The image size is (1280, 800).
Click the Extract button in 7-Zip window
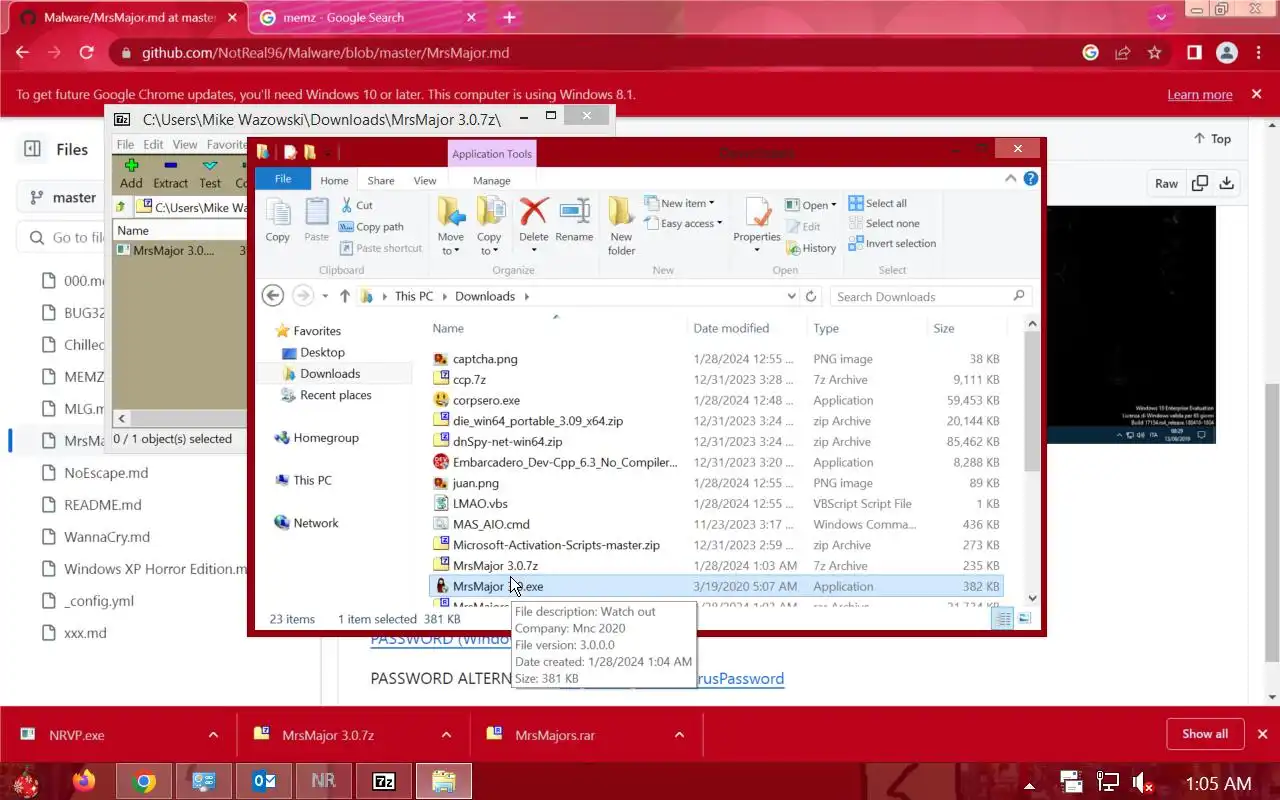pyautogui.click(x=170, y=174)
